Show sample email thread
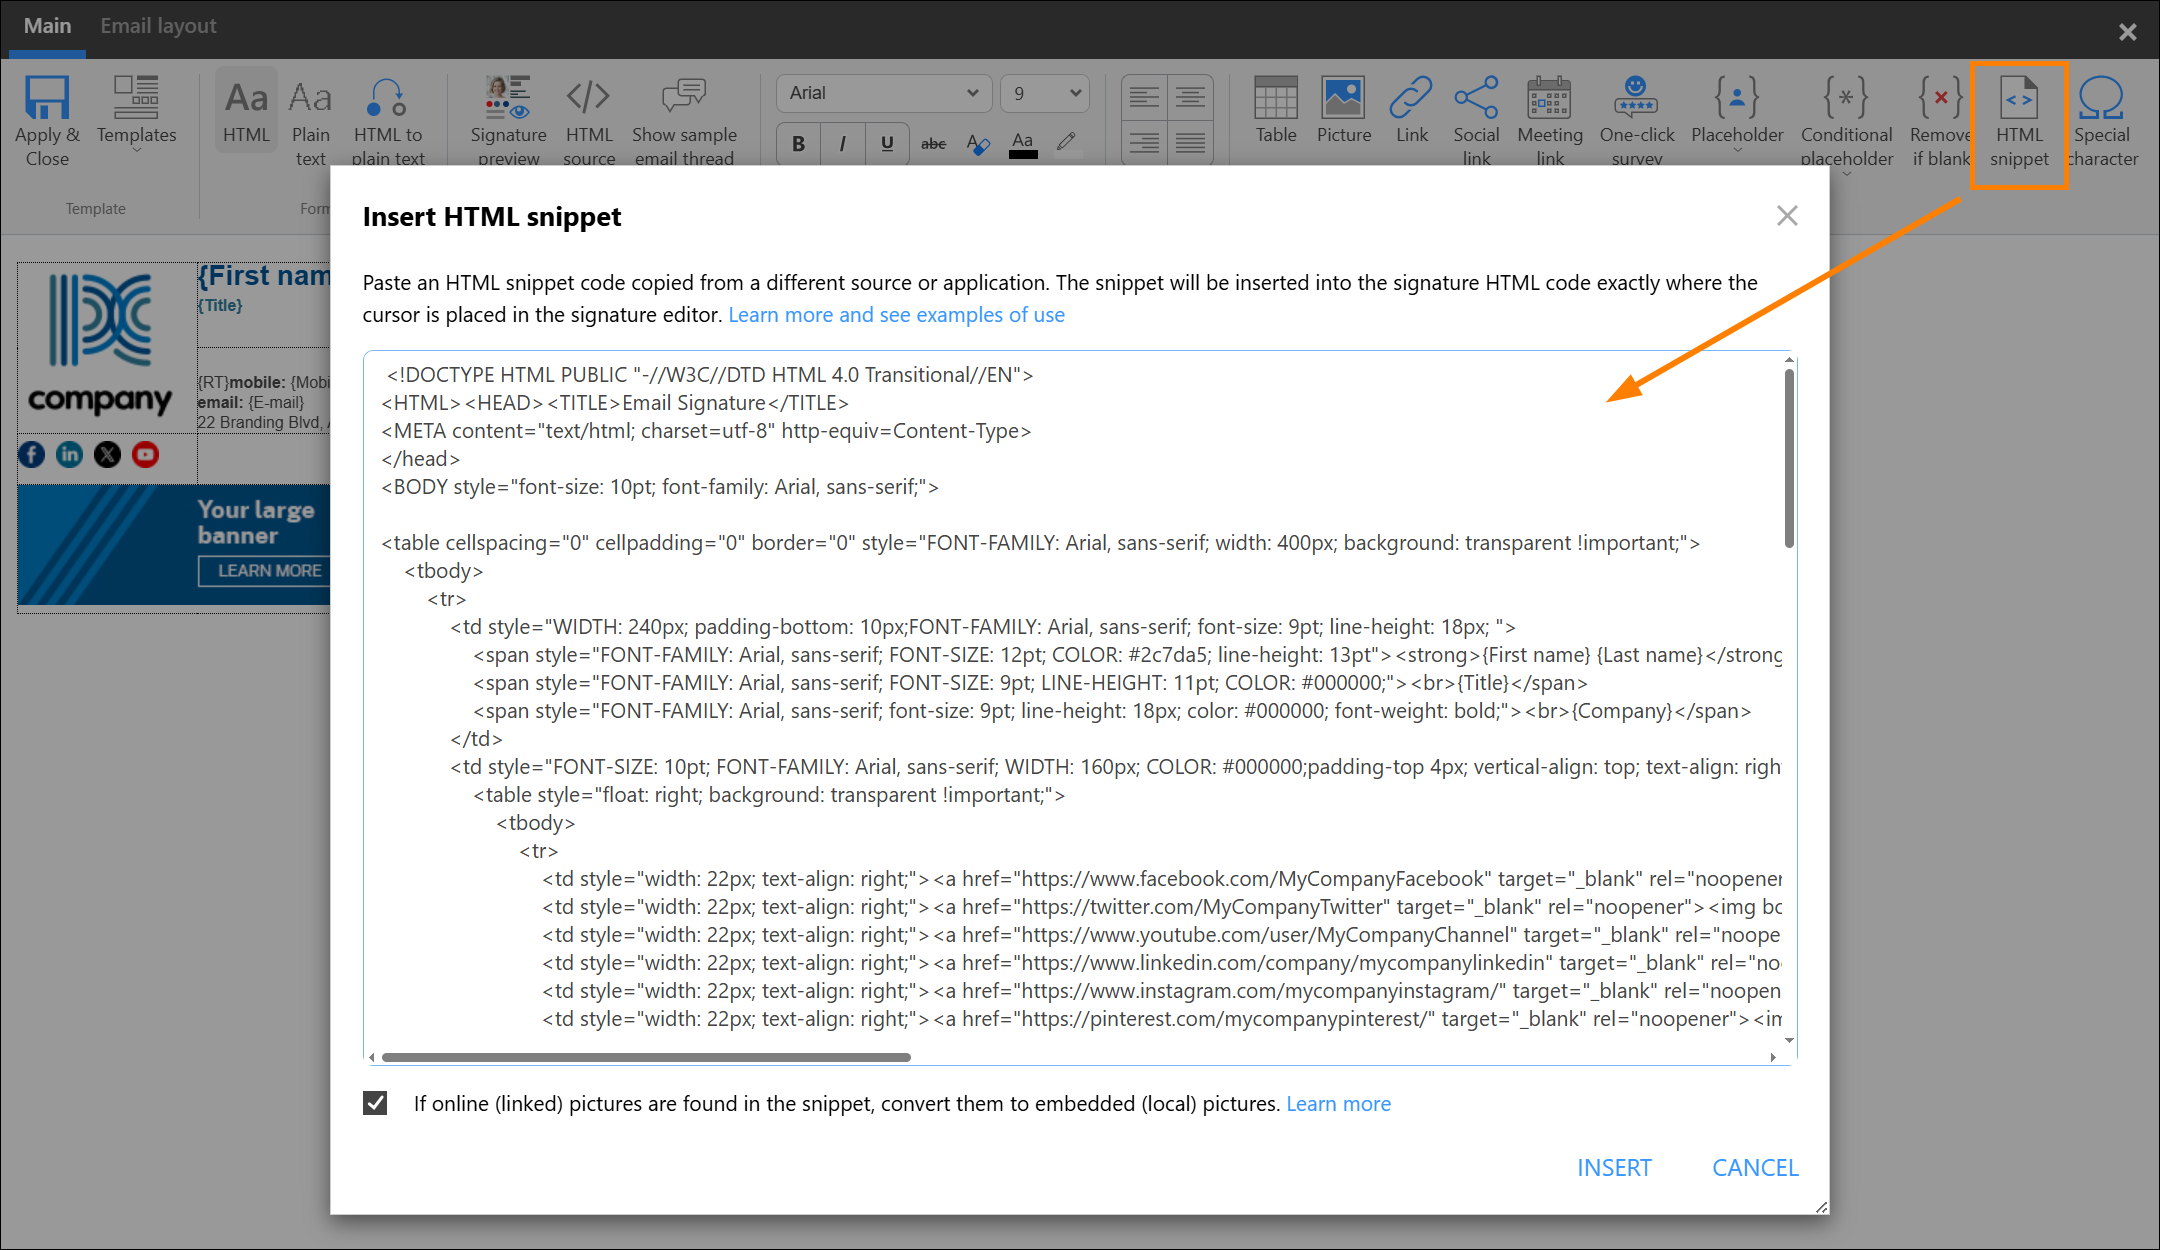The image size is (2160, 1250). coord(684,120)
